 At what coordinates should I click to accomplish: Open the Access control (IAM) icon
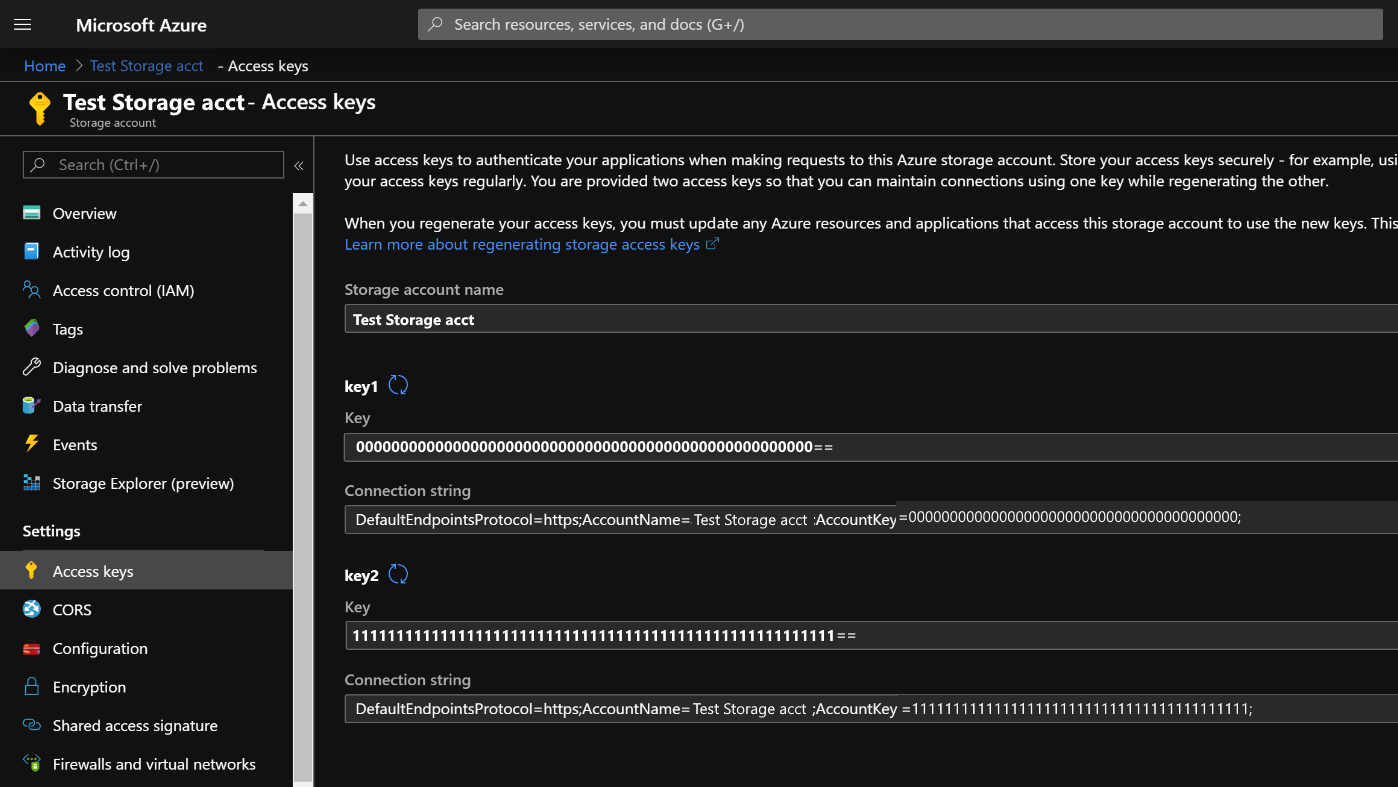33,290
